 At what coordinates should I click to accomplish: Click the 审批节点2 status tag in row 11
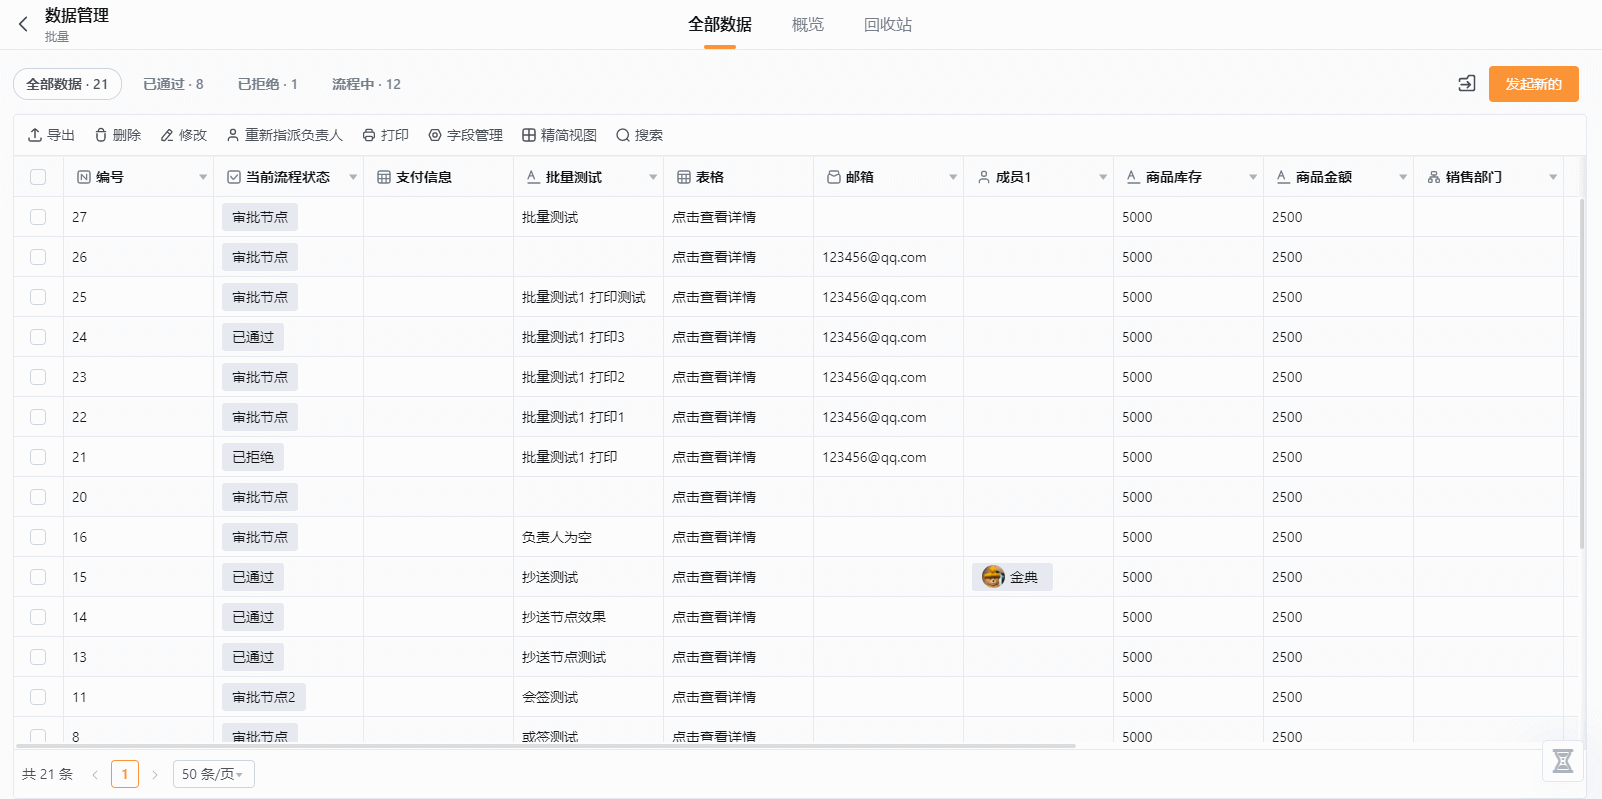pyautogui.click(x=264, y=697)
